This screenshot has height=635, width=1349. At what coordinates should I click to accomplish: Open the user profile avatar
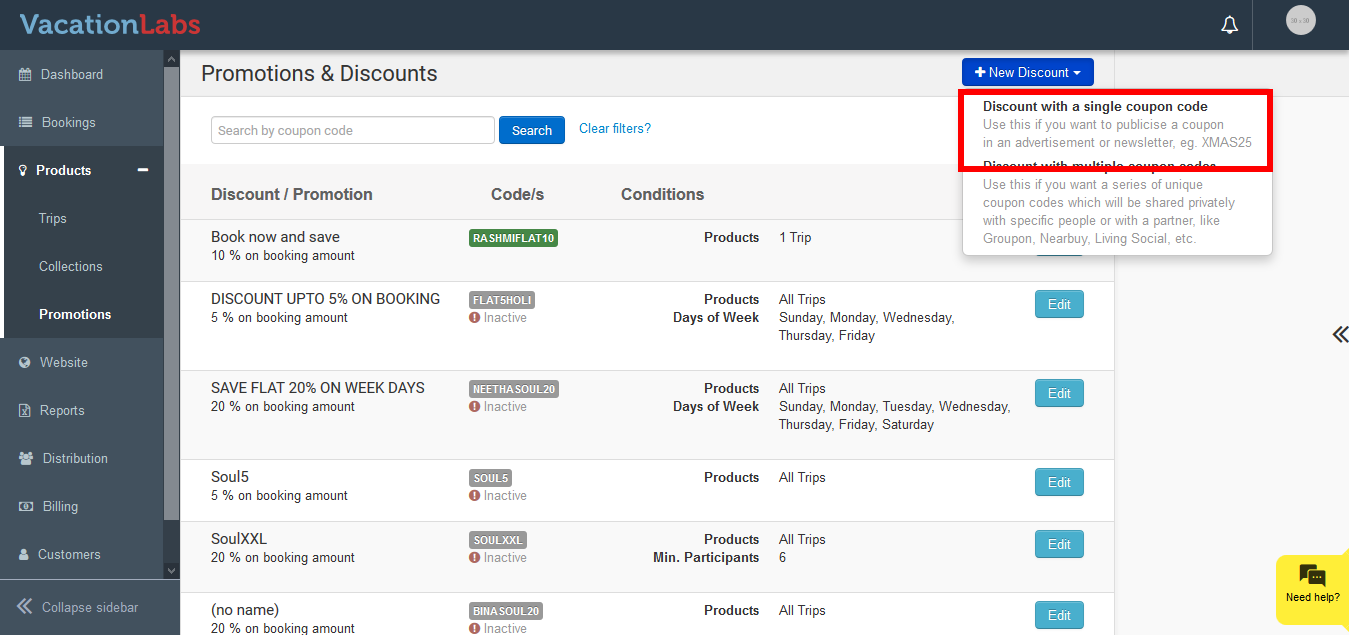click(x=1300, y=21)
